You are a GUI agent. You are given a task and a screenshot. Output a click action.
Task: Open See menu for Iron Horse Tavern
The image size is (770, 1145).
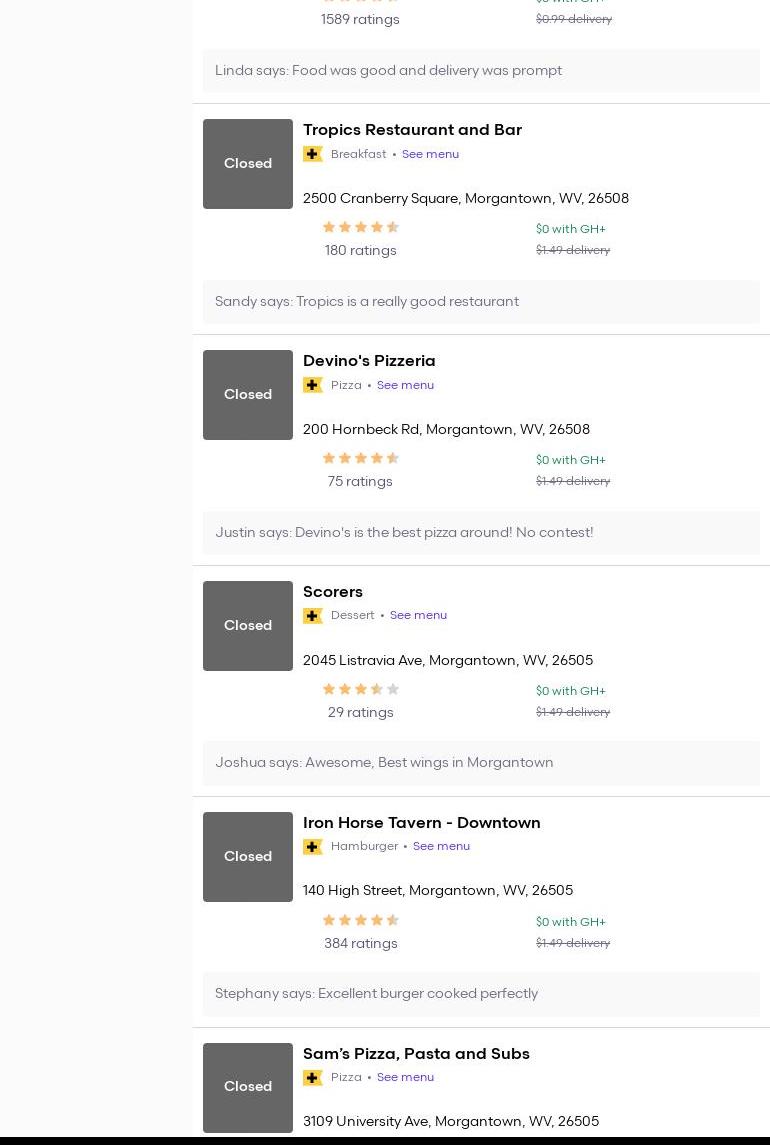[x=441, y=847]
